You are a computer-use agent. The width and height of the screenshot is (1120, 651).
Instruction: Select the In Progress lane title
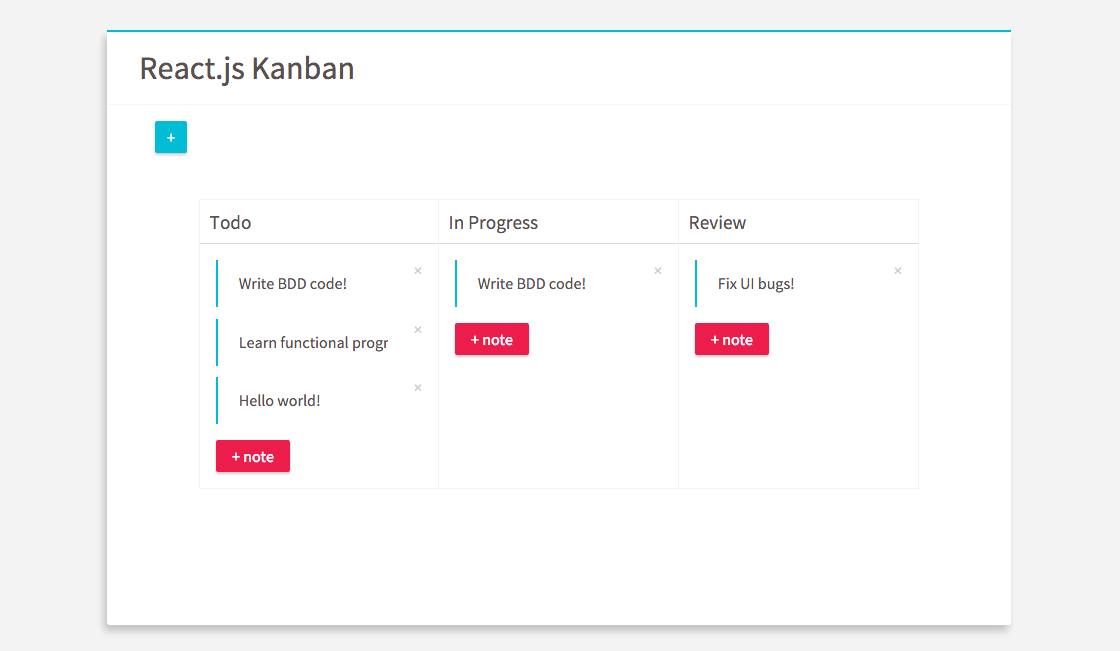click(x=493, y=223)
